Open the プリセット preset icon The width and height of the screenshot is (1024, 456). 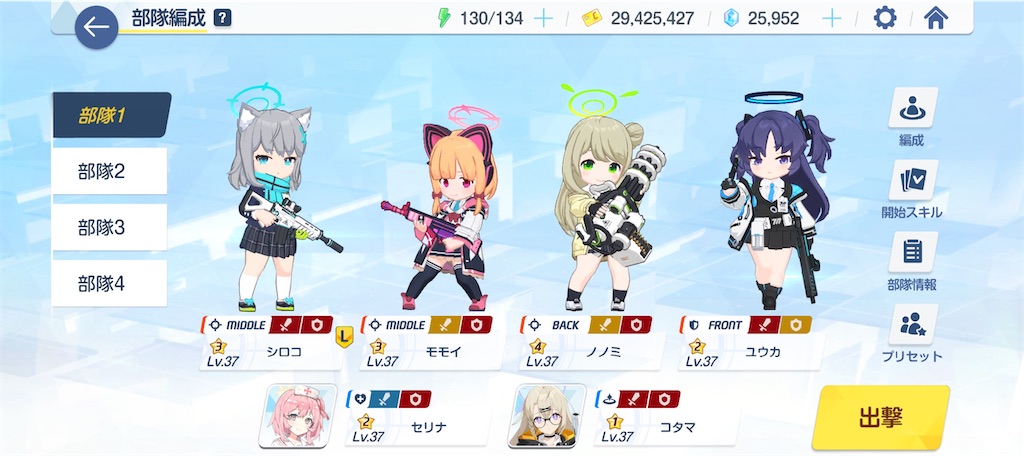pos(912,325)
